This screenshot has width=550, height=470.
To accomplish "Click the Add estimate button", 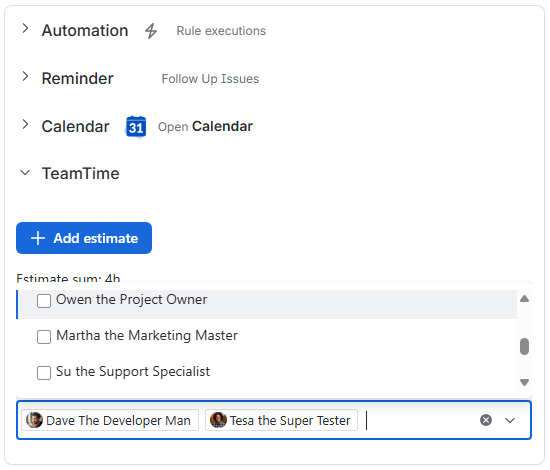I will tap(84, 238).
